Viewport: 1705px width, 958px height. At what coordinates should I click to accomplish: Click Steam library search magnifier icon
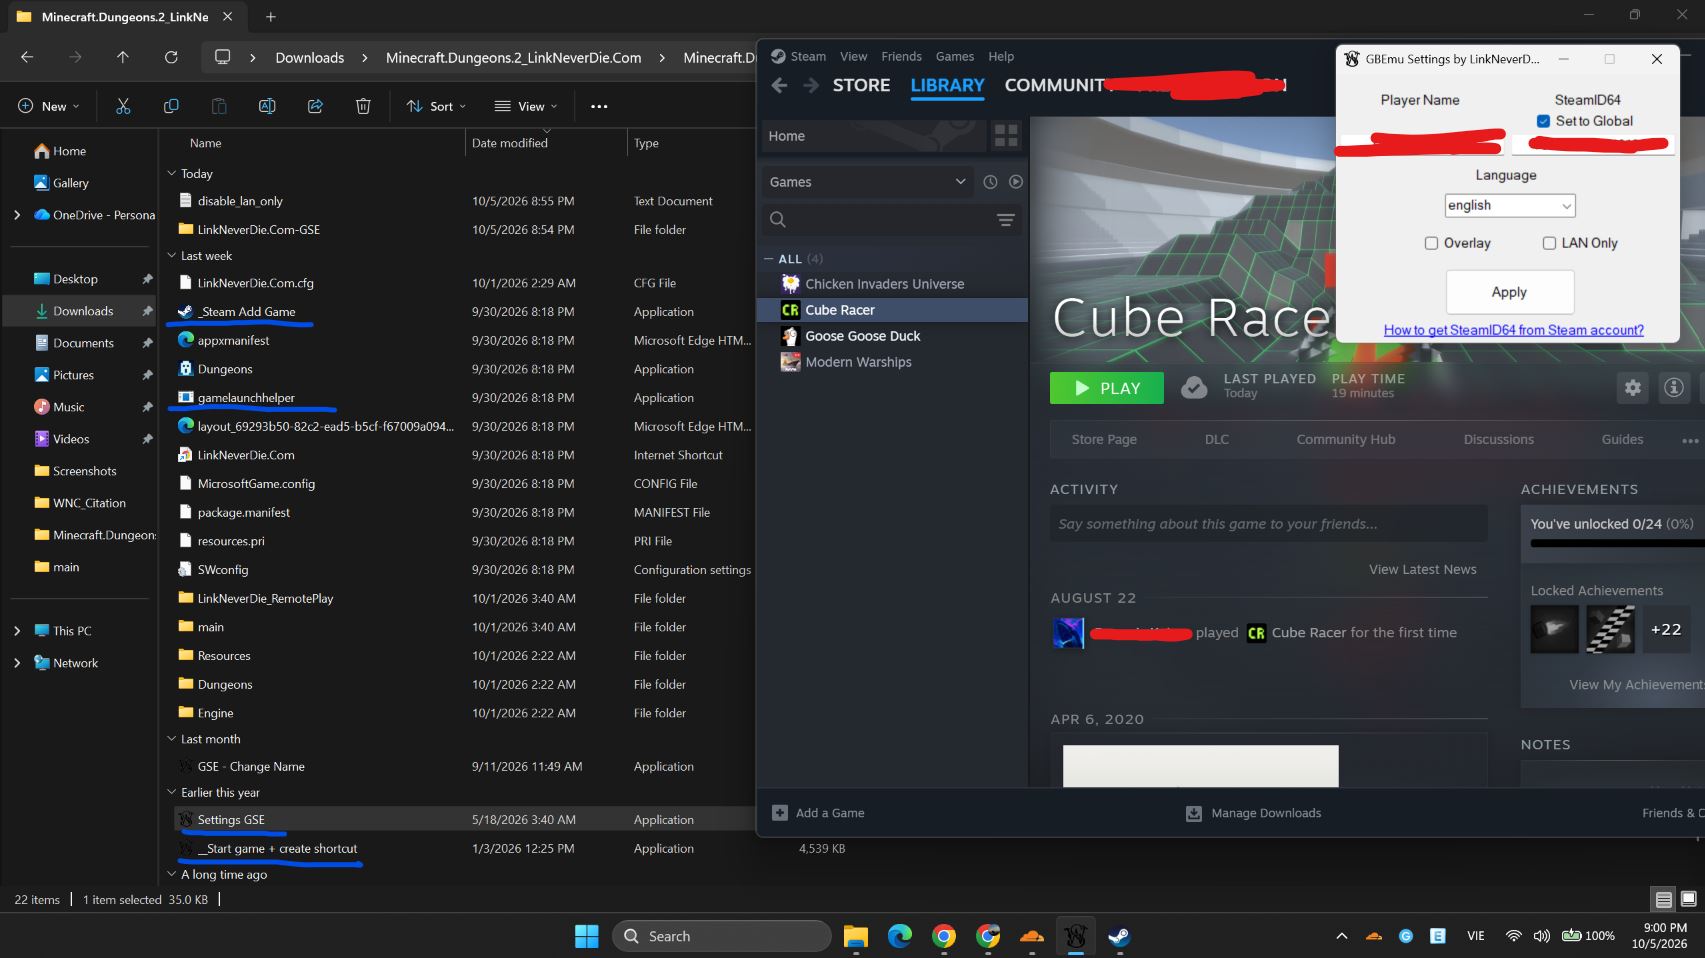pos(778,219)
